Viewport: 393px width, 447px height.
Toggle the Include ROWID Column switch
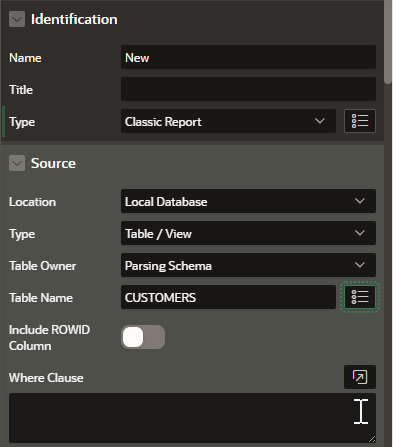pos(143,337)
